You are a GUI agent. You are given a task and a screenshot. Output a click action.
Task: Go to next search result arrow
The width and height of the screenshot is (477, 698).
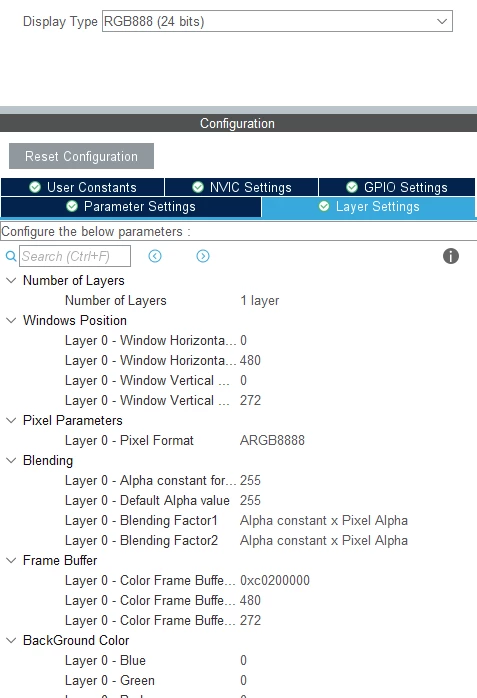[x=203, y=256]
